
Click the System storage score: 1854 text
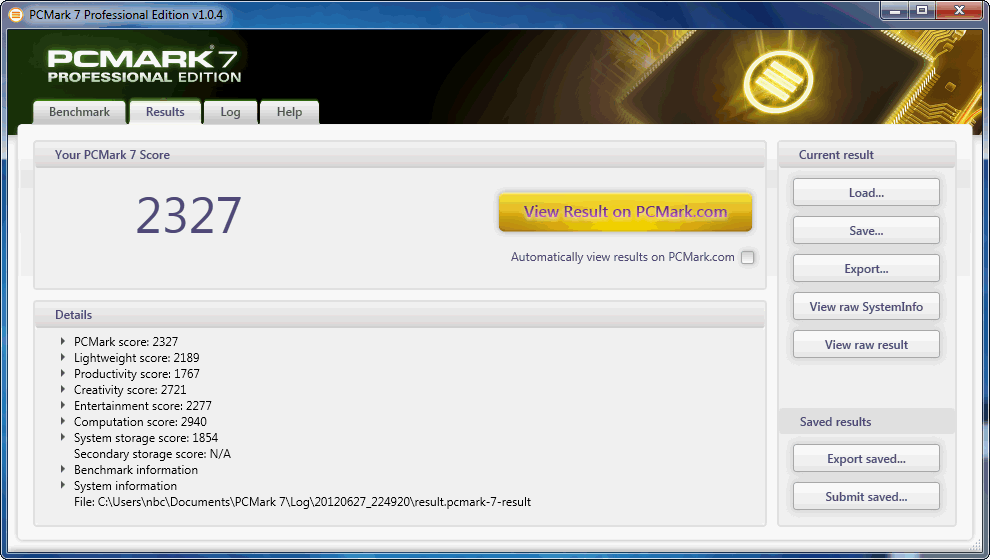pos(146,438)
